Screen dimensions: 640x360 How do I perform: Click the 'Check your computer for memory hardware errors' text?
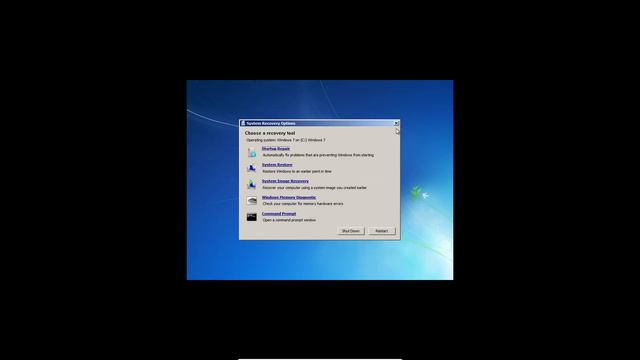pyautogui.click(x=303, y=204)
